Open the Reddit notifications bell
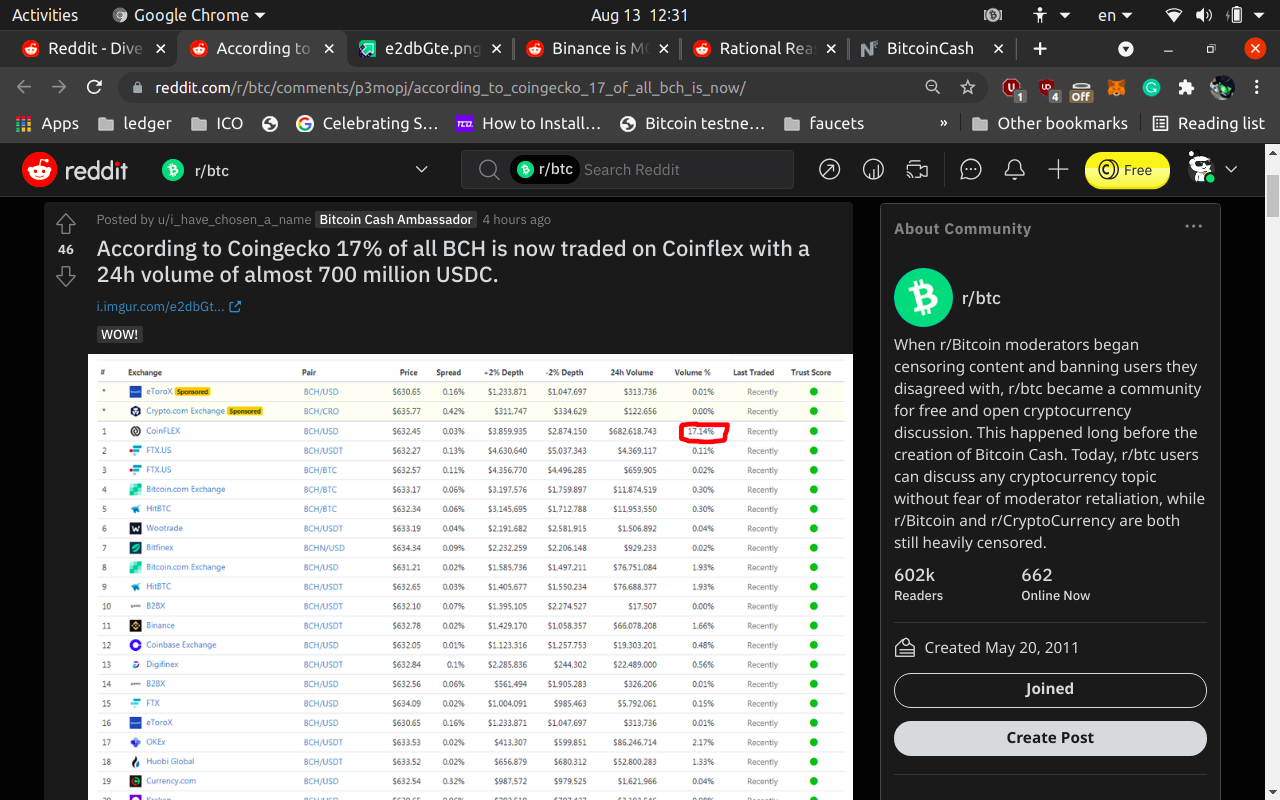Image resolution: width=1280 pixels, height=800 pixels. tap(1014, 170)
